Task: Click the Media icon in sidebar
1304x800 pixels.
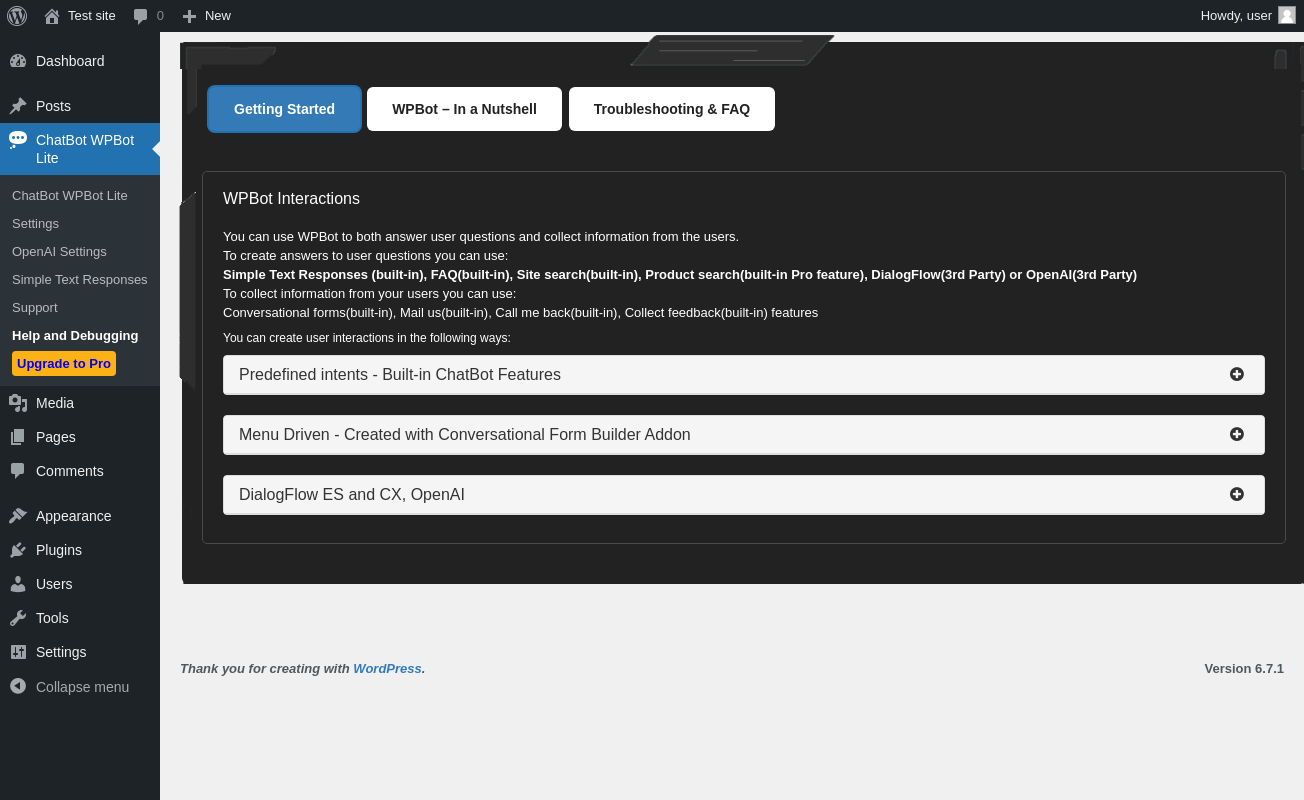Action: (18, 403)
